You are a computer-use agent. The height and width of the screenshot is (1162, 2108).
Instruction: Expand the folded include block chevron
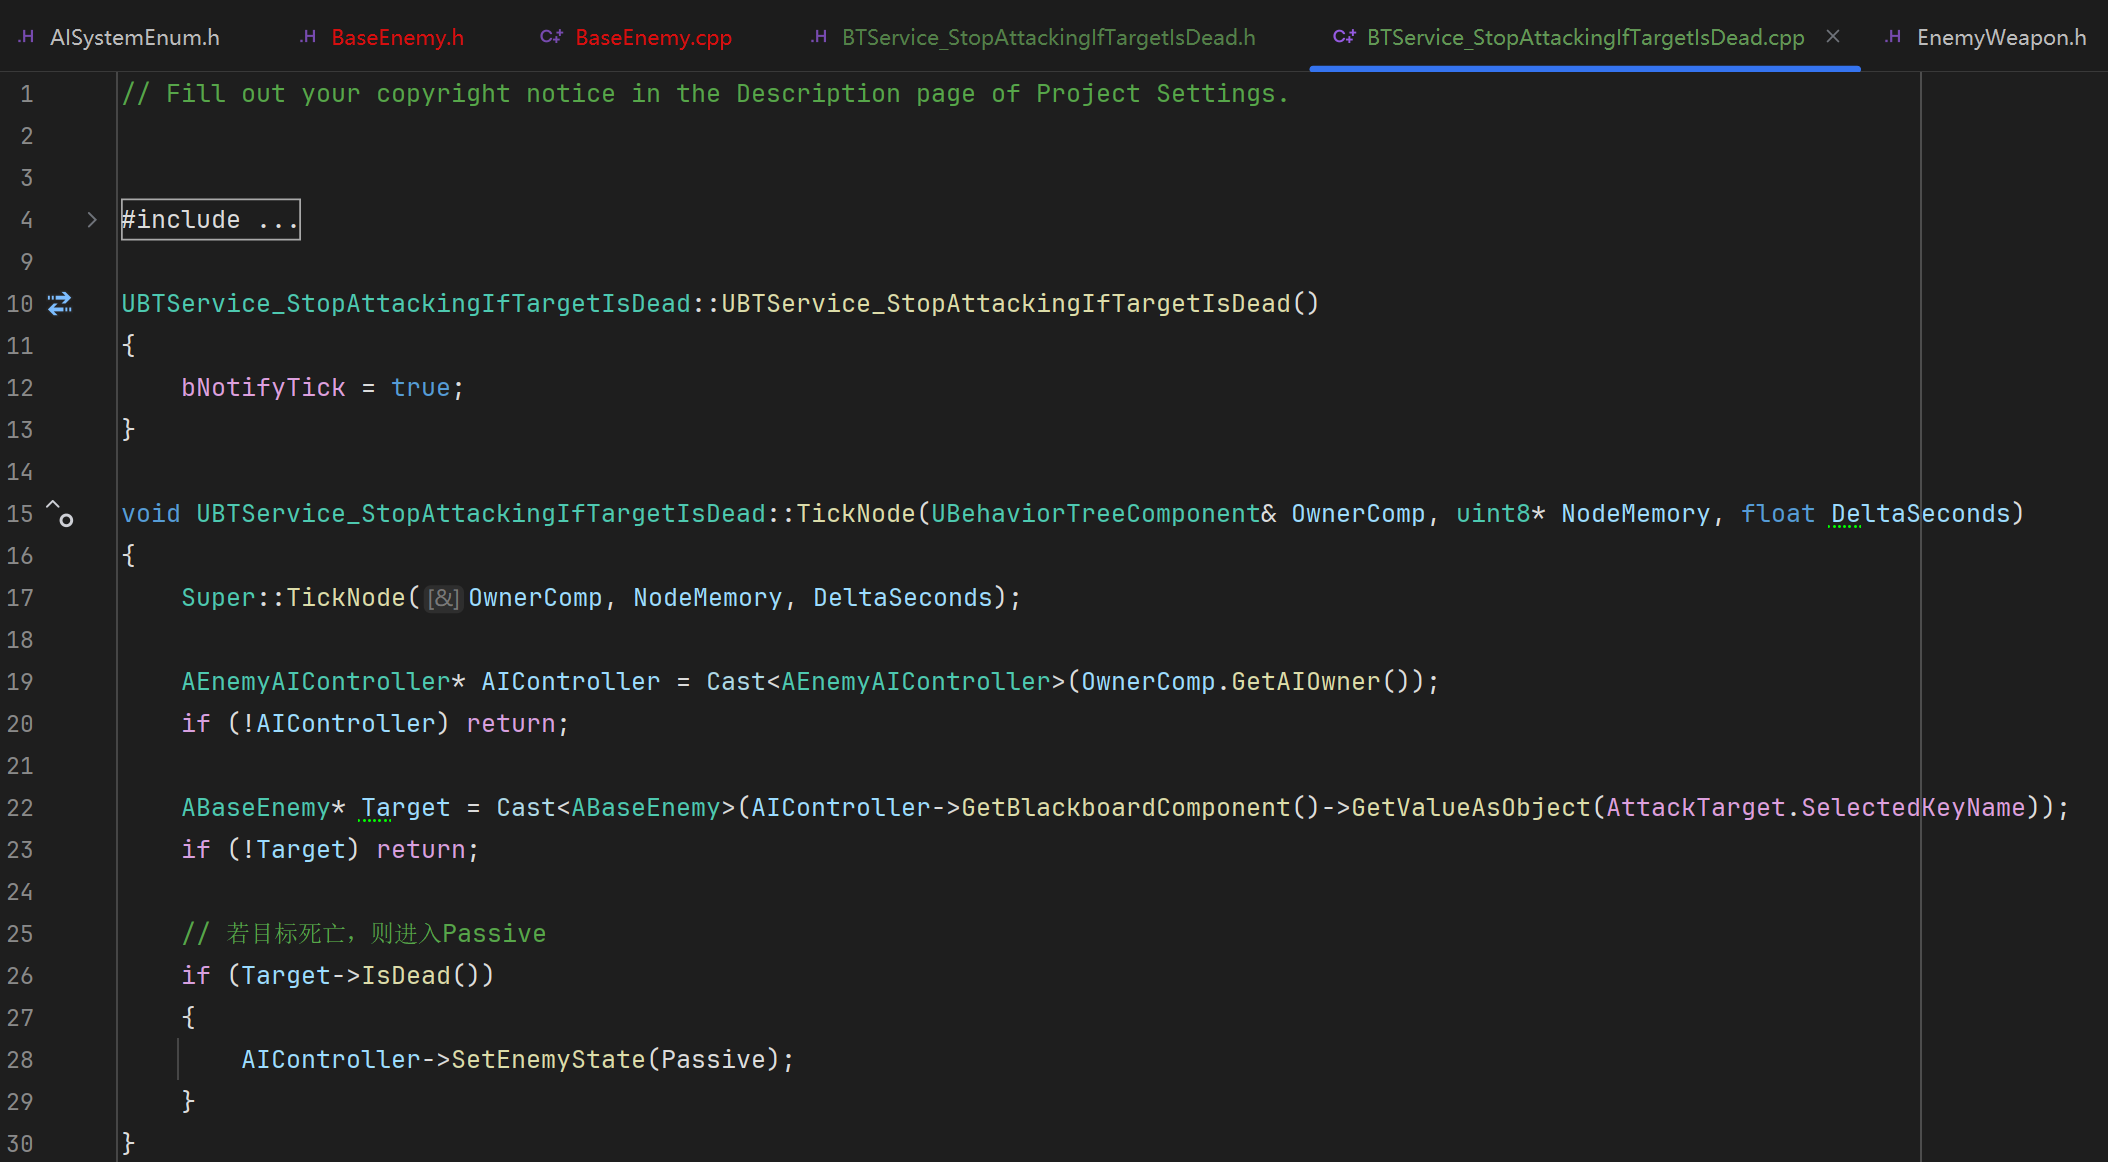tap(92, 220)
